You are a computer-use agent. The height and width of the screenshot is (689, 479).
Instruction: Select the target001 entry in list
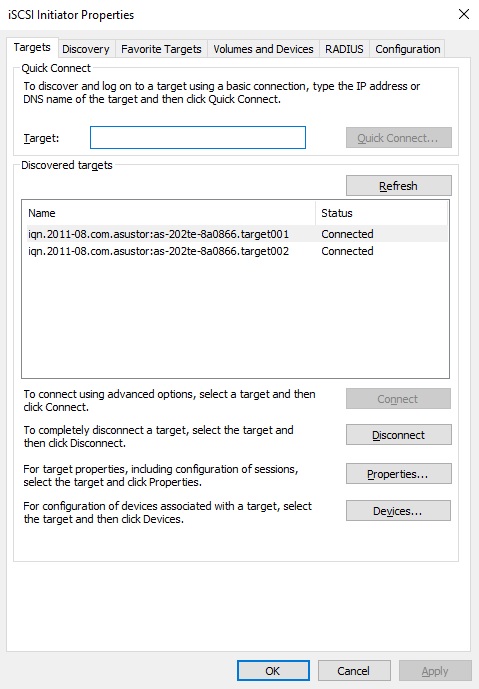pyautogui.click(x=235, y=234)
